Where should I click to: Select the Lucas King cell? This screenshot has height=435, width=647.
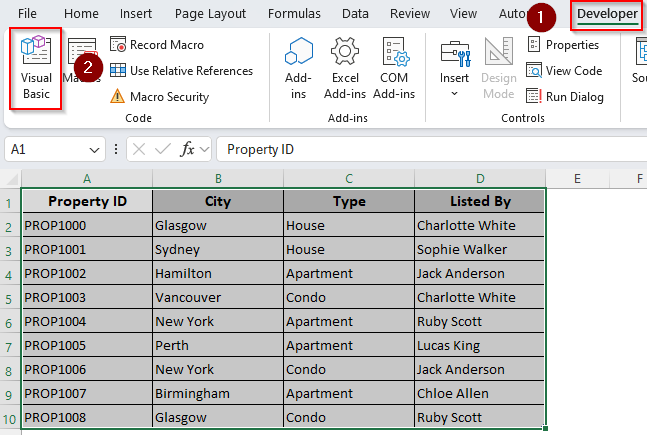click(x=480, y=345)
